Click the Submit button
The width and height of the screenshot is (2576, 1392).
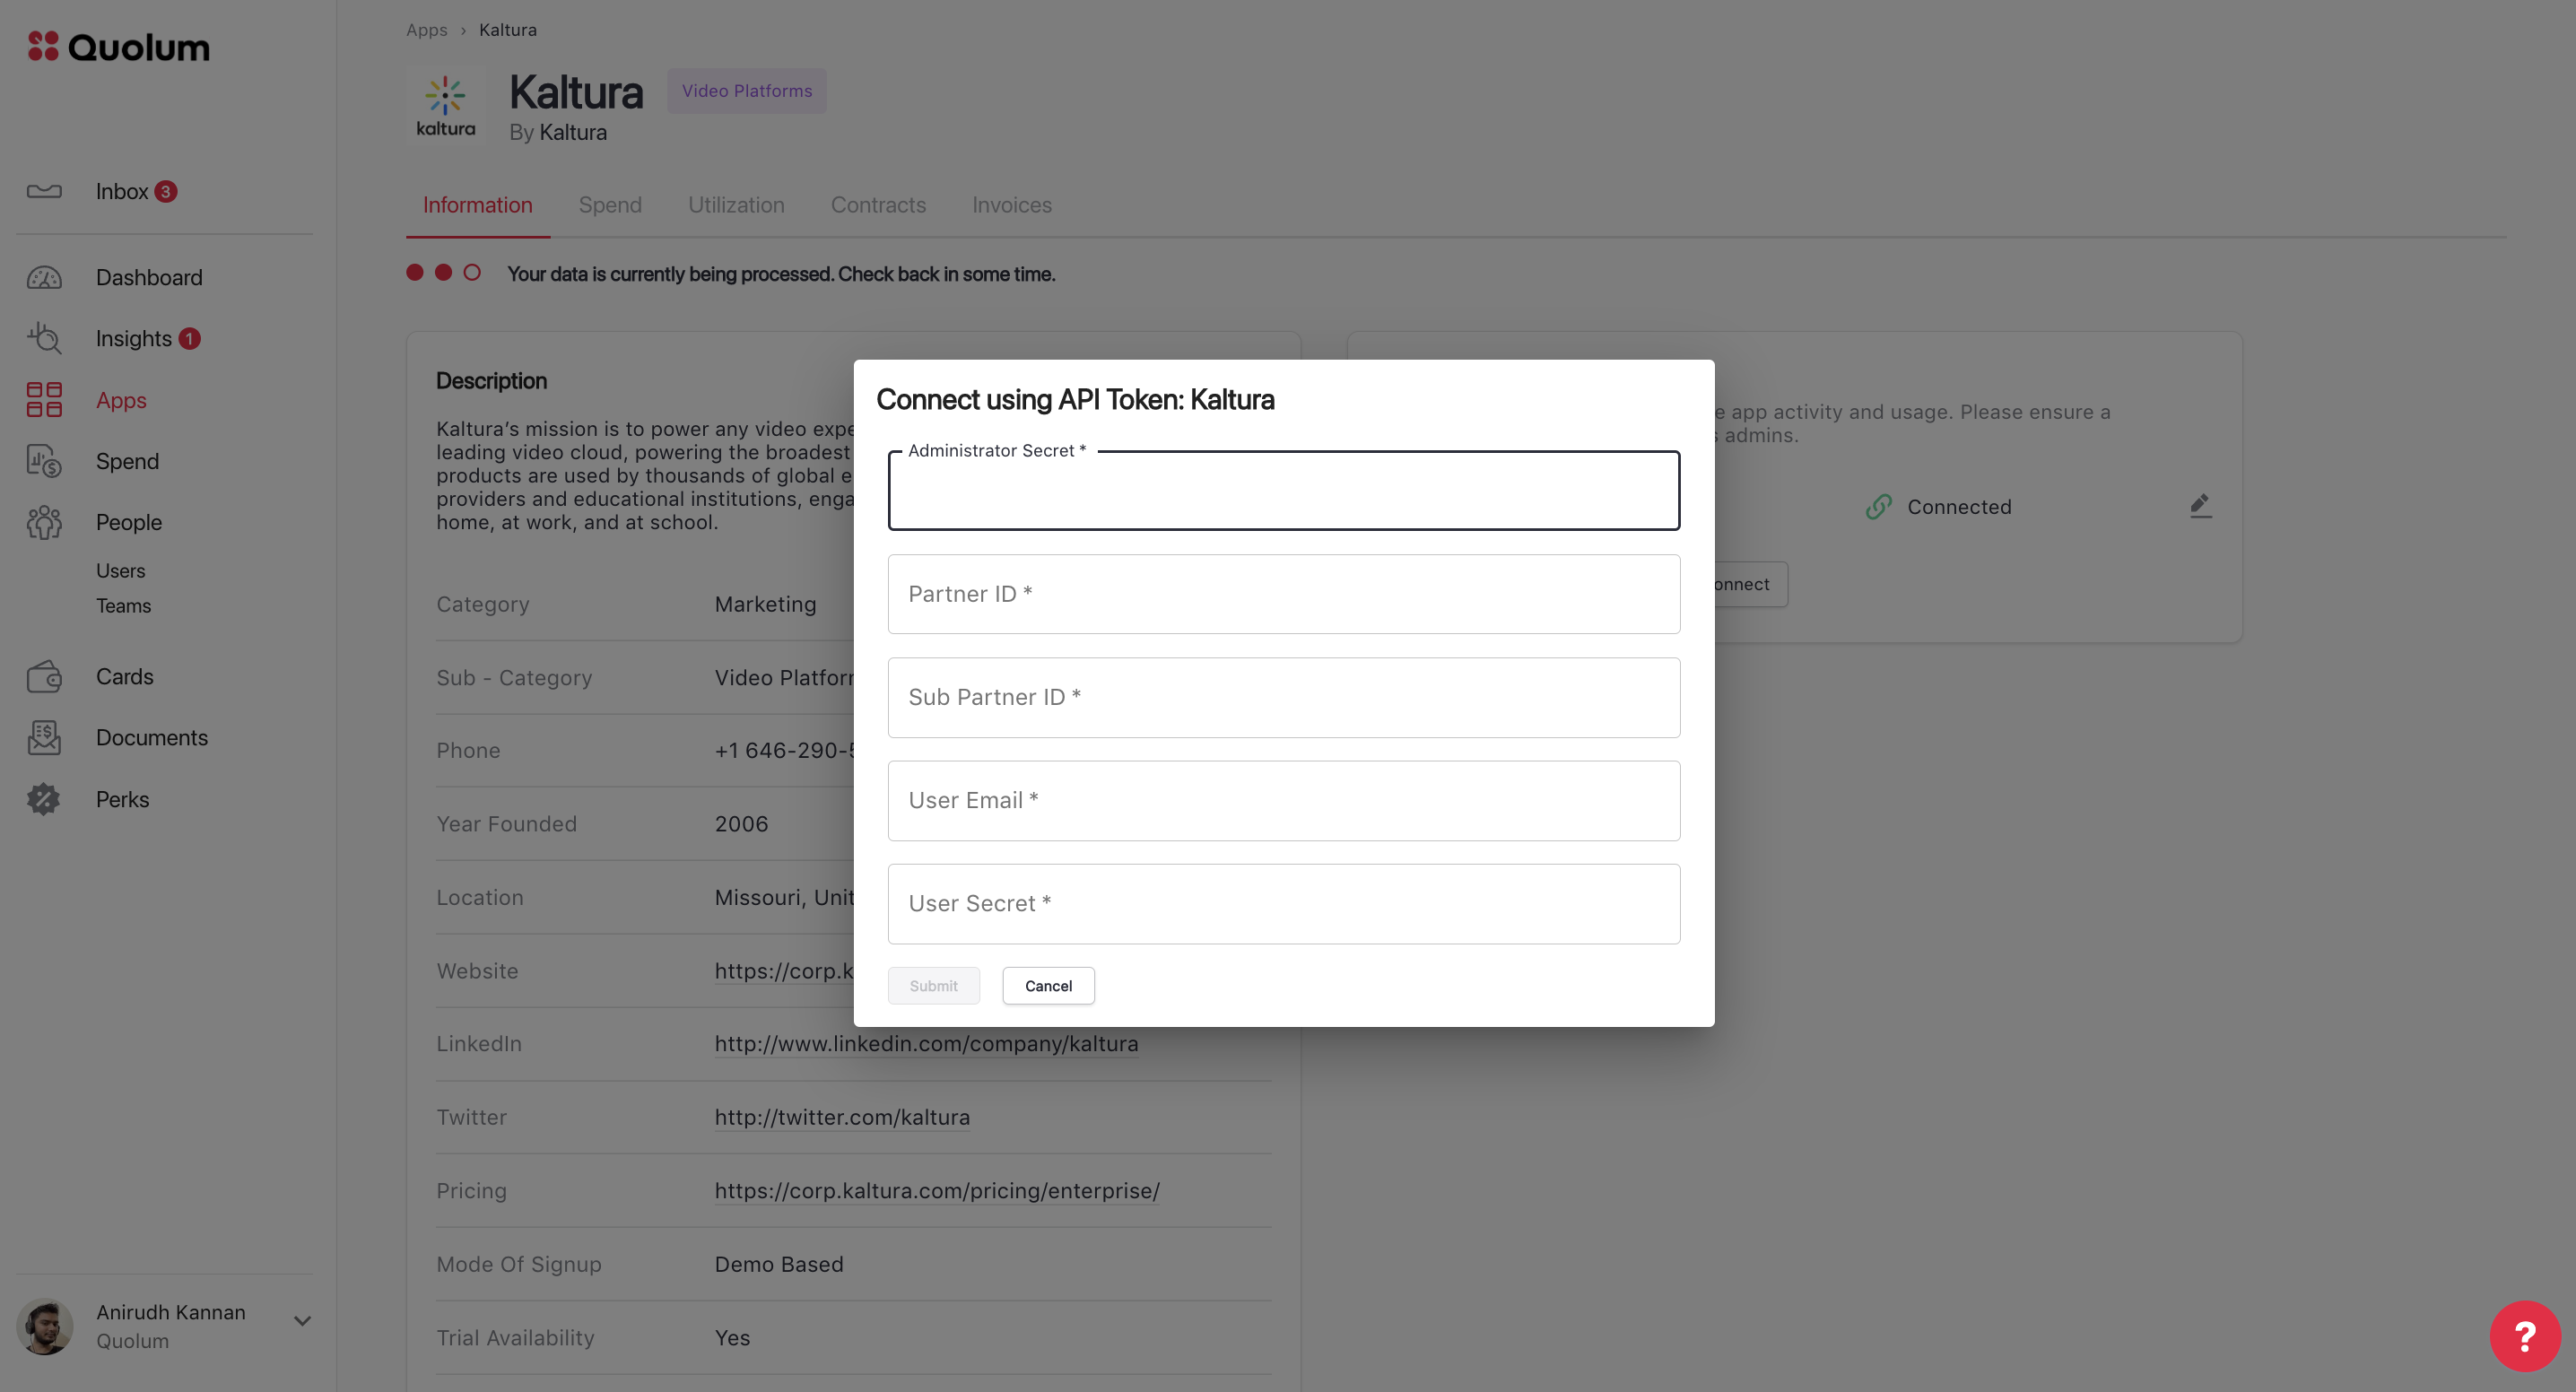pos(933,986)
